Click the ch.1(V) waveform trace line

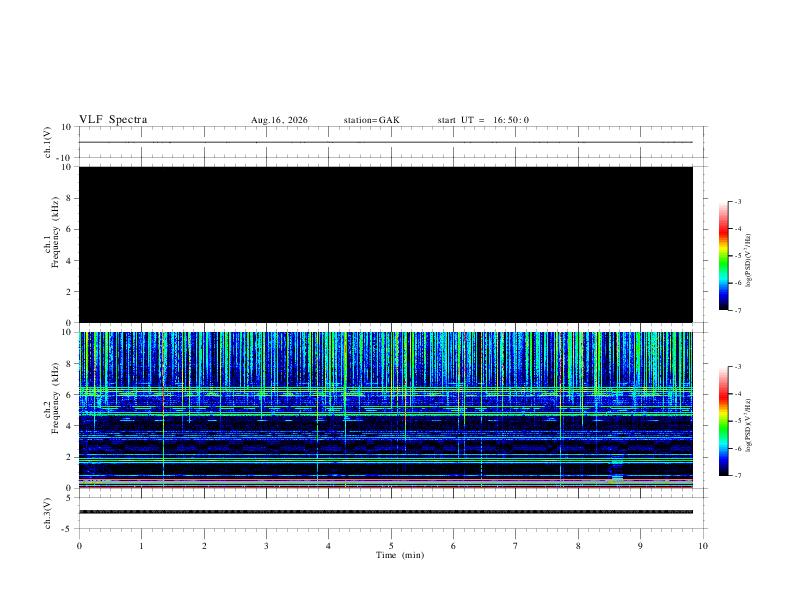pyautogui.click(x=386, y=142)
